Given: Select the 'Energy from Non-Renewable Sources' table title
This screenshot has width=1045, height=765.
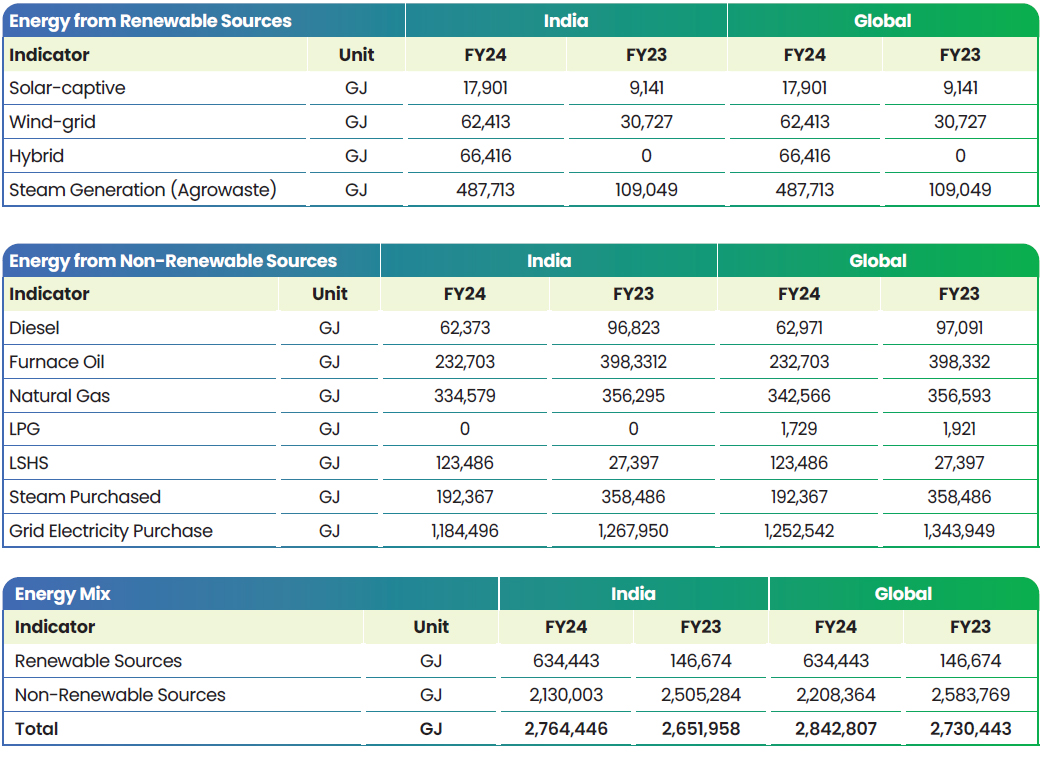Looking at the screenshot, I should (173, 261).
